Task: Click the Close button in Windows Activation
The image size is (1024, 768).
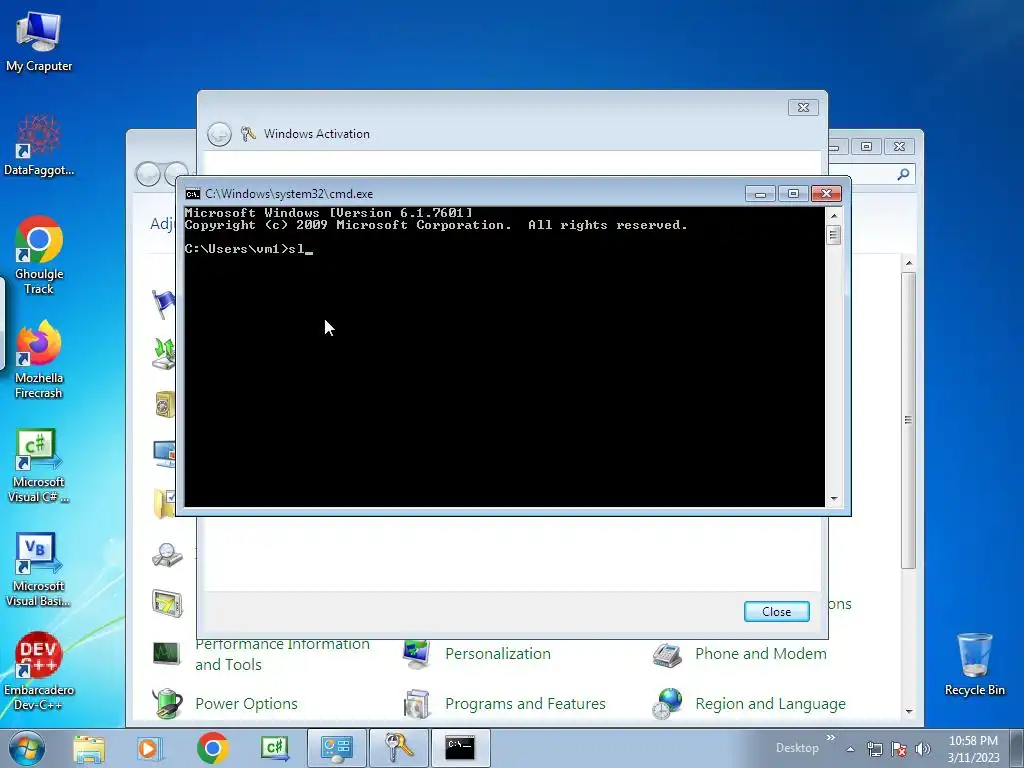Action: pyautogui.click(x=776, y=612)
